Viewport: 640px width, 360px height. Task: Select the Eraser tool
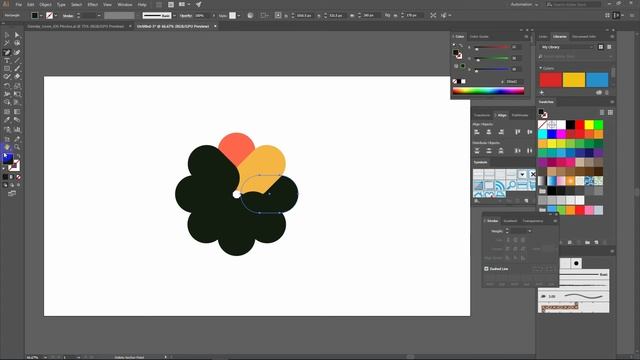tap(17, 76)
